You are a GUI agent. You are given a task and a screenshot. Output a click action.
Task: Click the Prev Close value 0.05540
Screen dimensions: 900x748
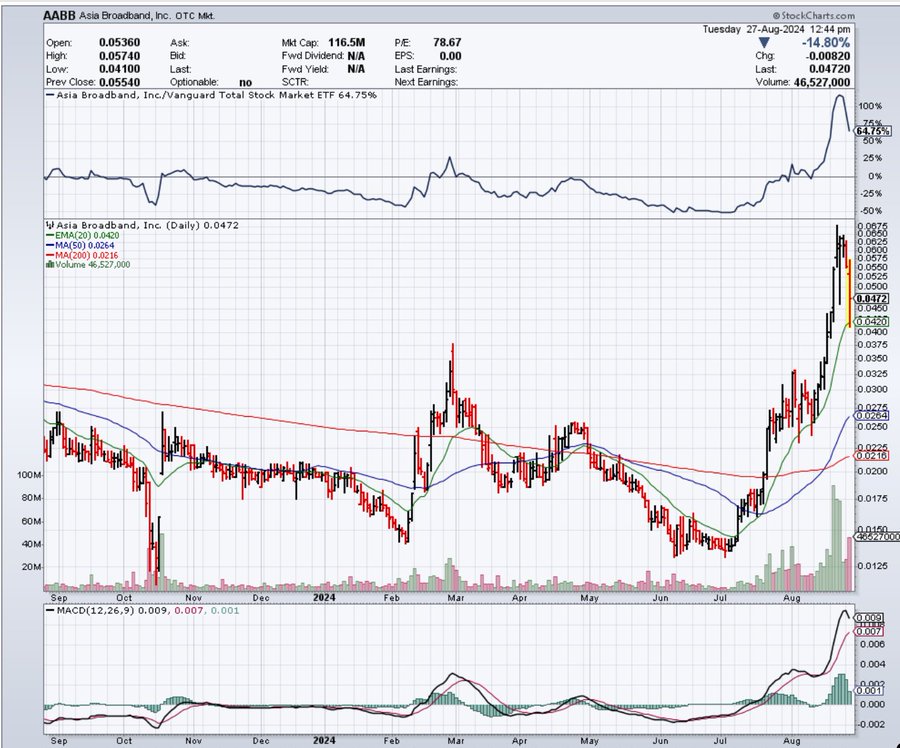[119, 82]
